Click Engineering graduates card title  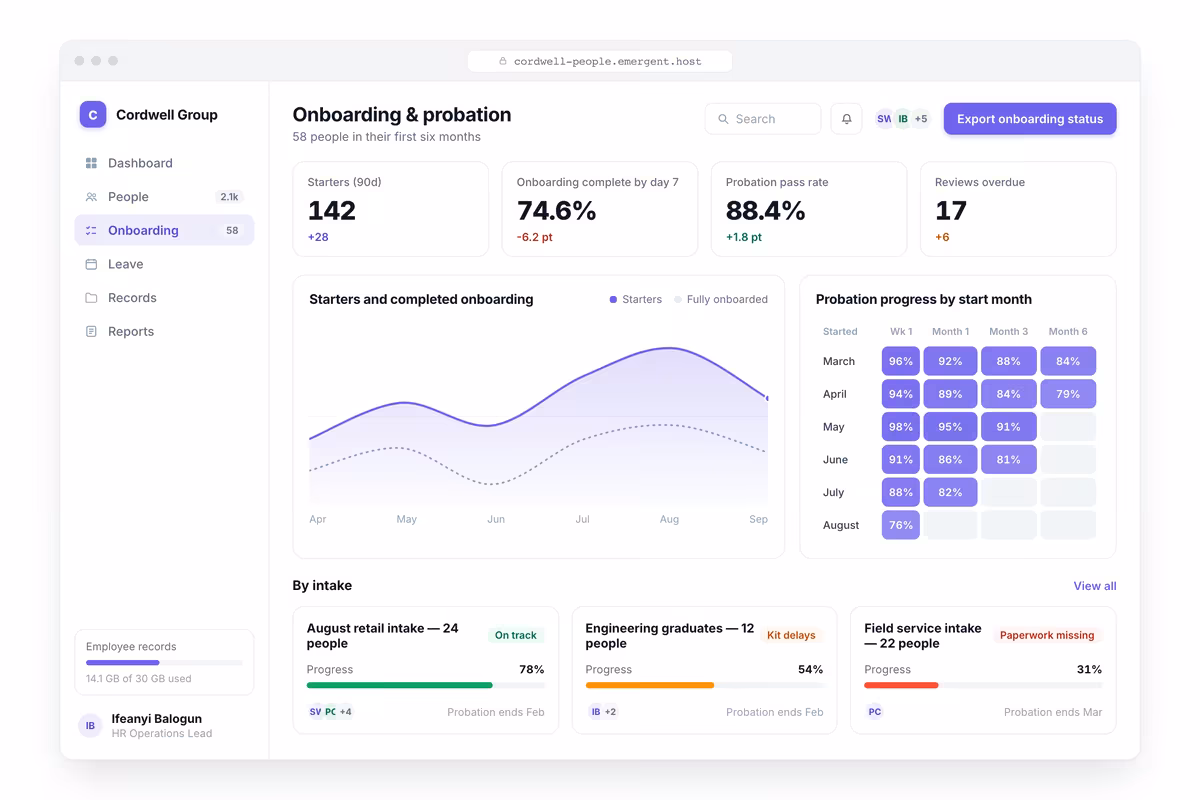click(670, 636)
